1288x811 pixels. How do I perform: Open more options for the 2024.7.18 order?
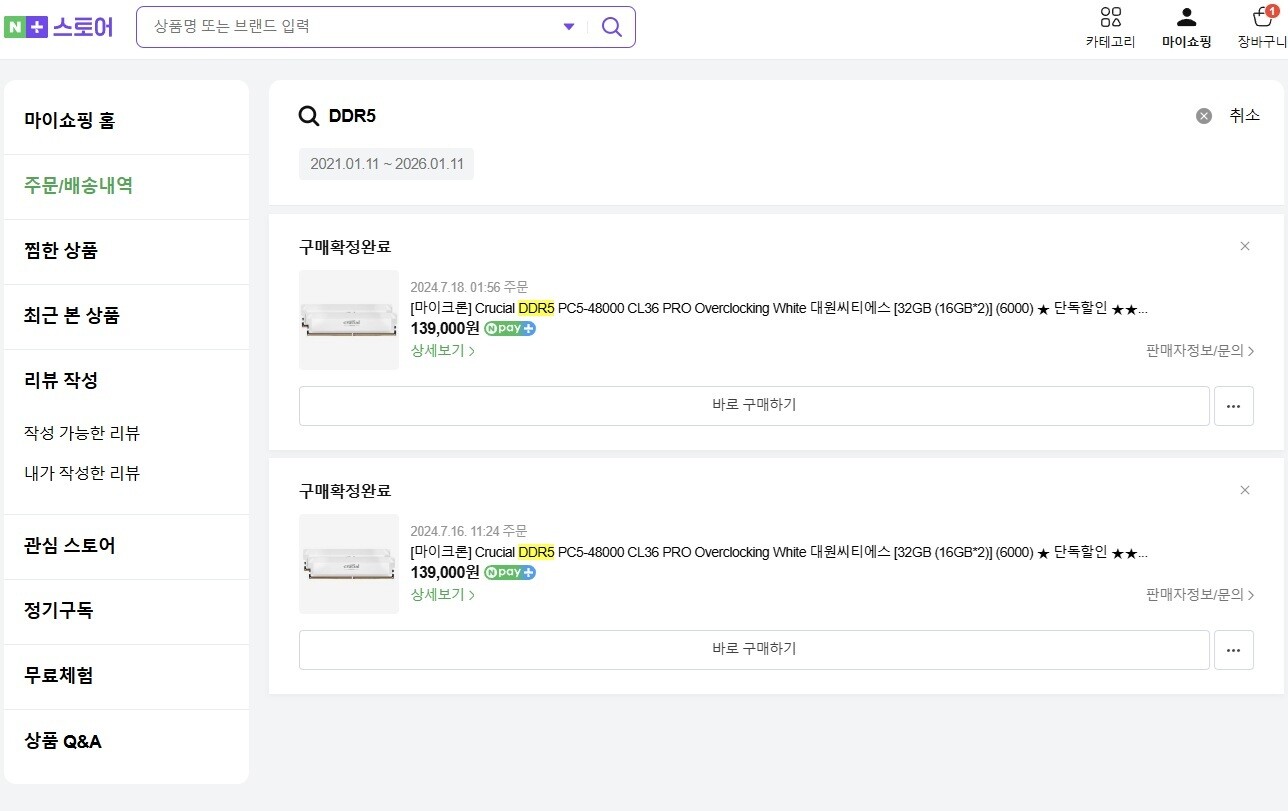tap(1233, 406)
